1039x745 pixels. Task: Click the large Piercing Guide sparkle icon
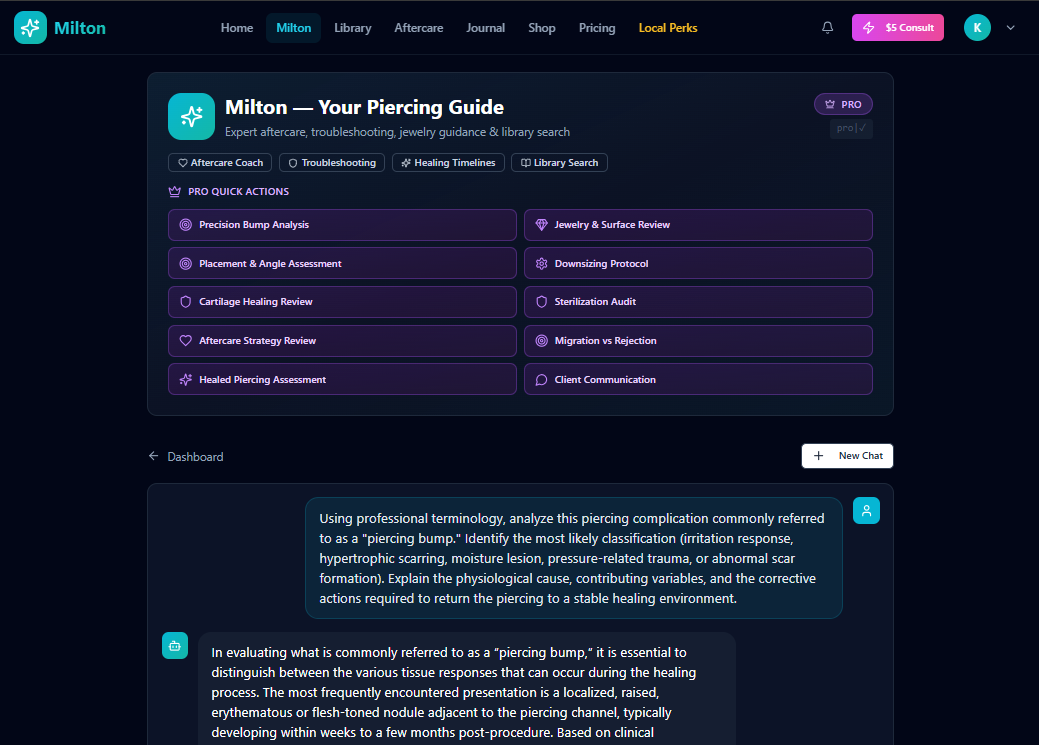tap(191, 117)
